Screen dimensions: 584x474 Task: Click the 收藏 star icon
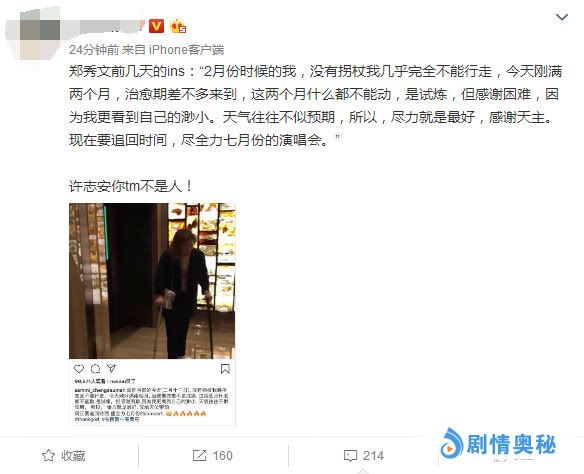click(x=48, y=455)
